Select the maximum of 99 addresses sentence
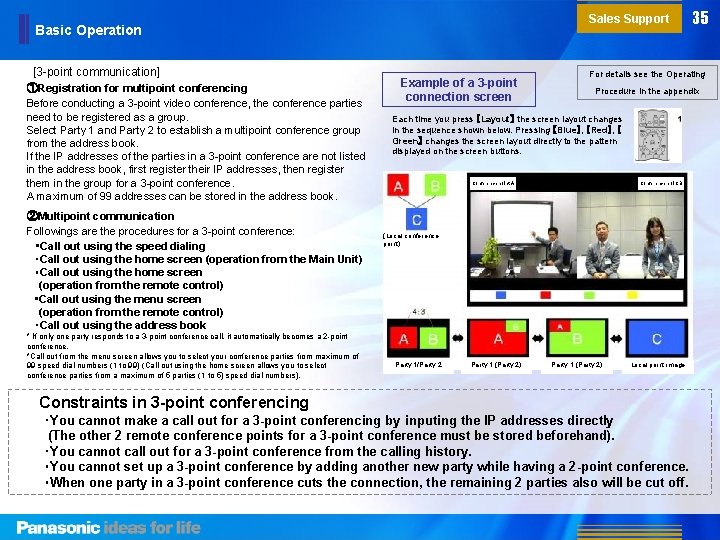Screen dimensions: 720x540 click(x=182, y=197)
